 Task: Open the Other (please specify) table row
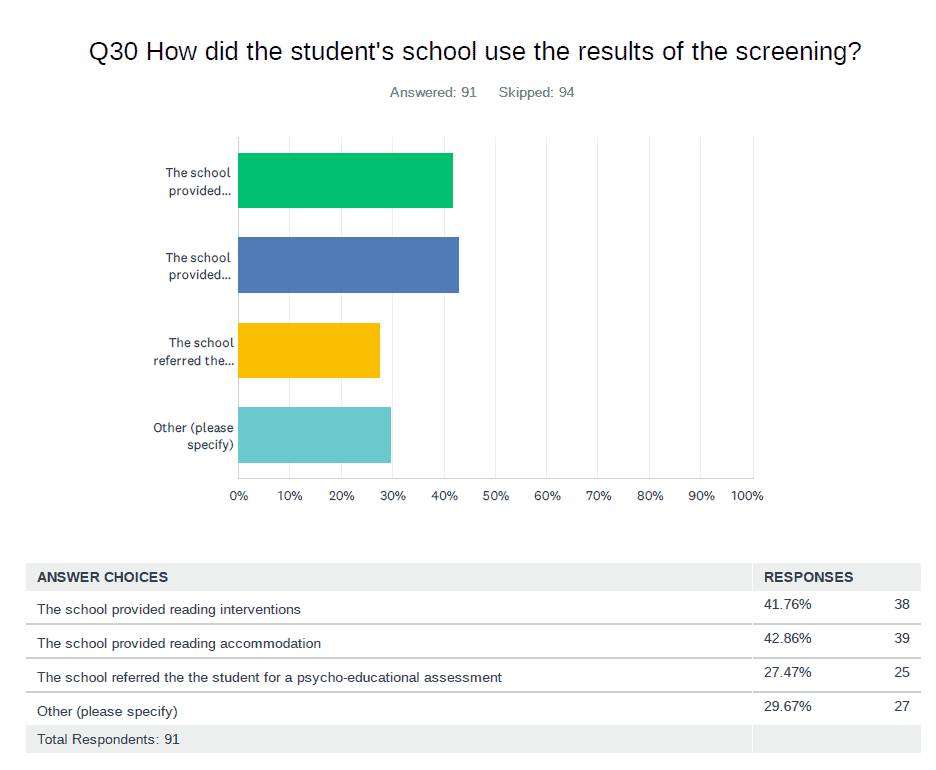107,711
